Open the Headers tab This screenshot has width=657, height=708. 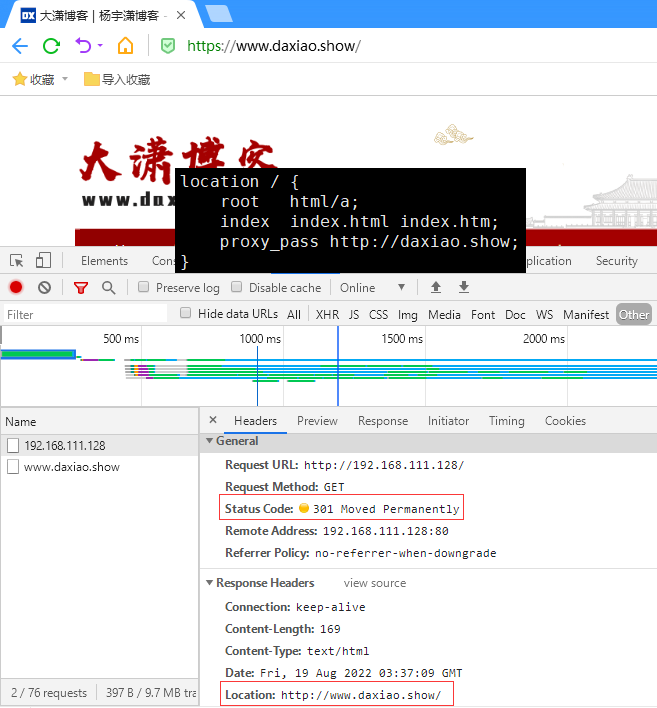256,421
